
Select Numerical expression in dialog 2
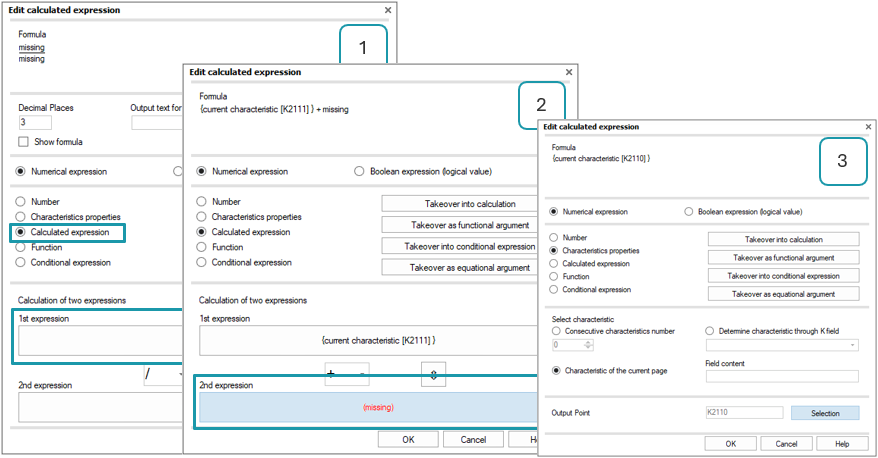tap(201, 171)
